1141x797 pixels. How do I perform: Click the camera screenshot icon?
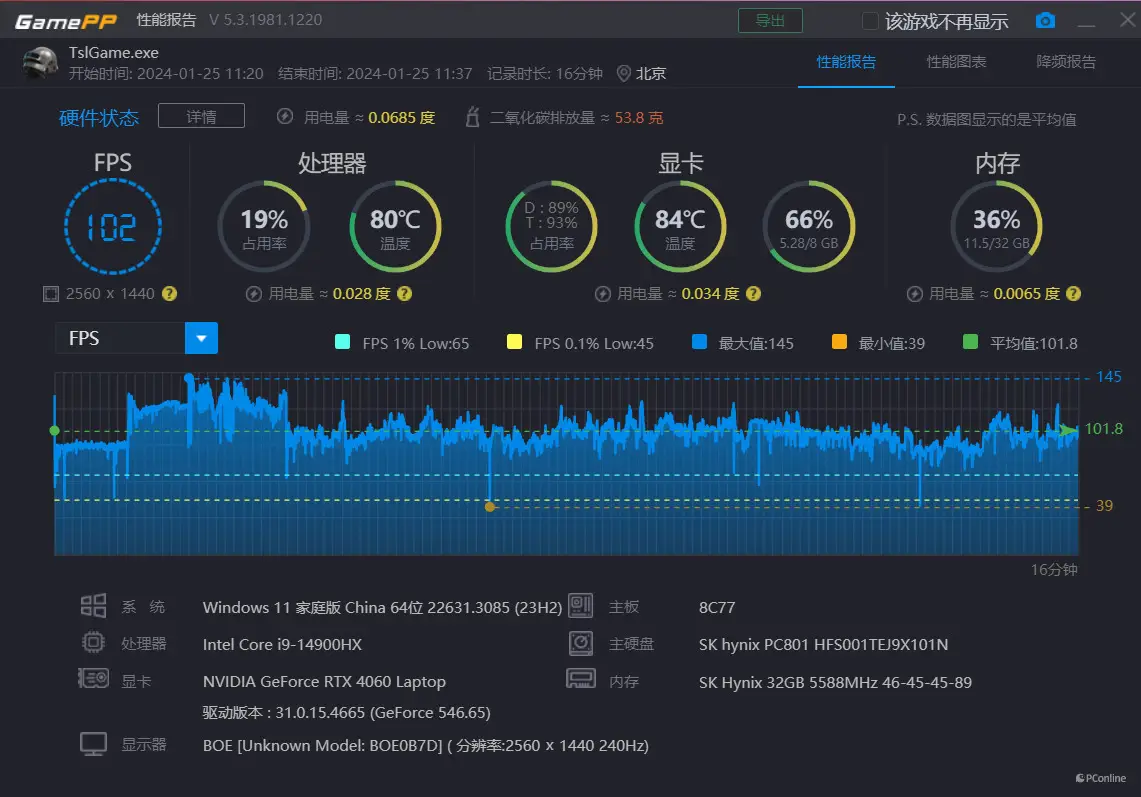pyautogui.click(x=1045, y=21)
